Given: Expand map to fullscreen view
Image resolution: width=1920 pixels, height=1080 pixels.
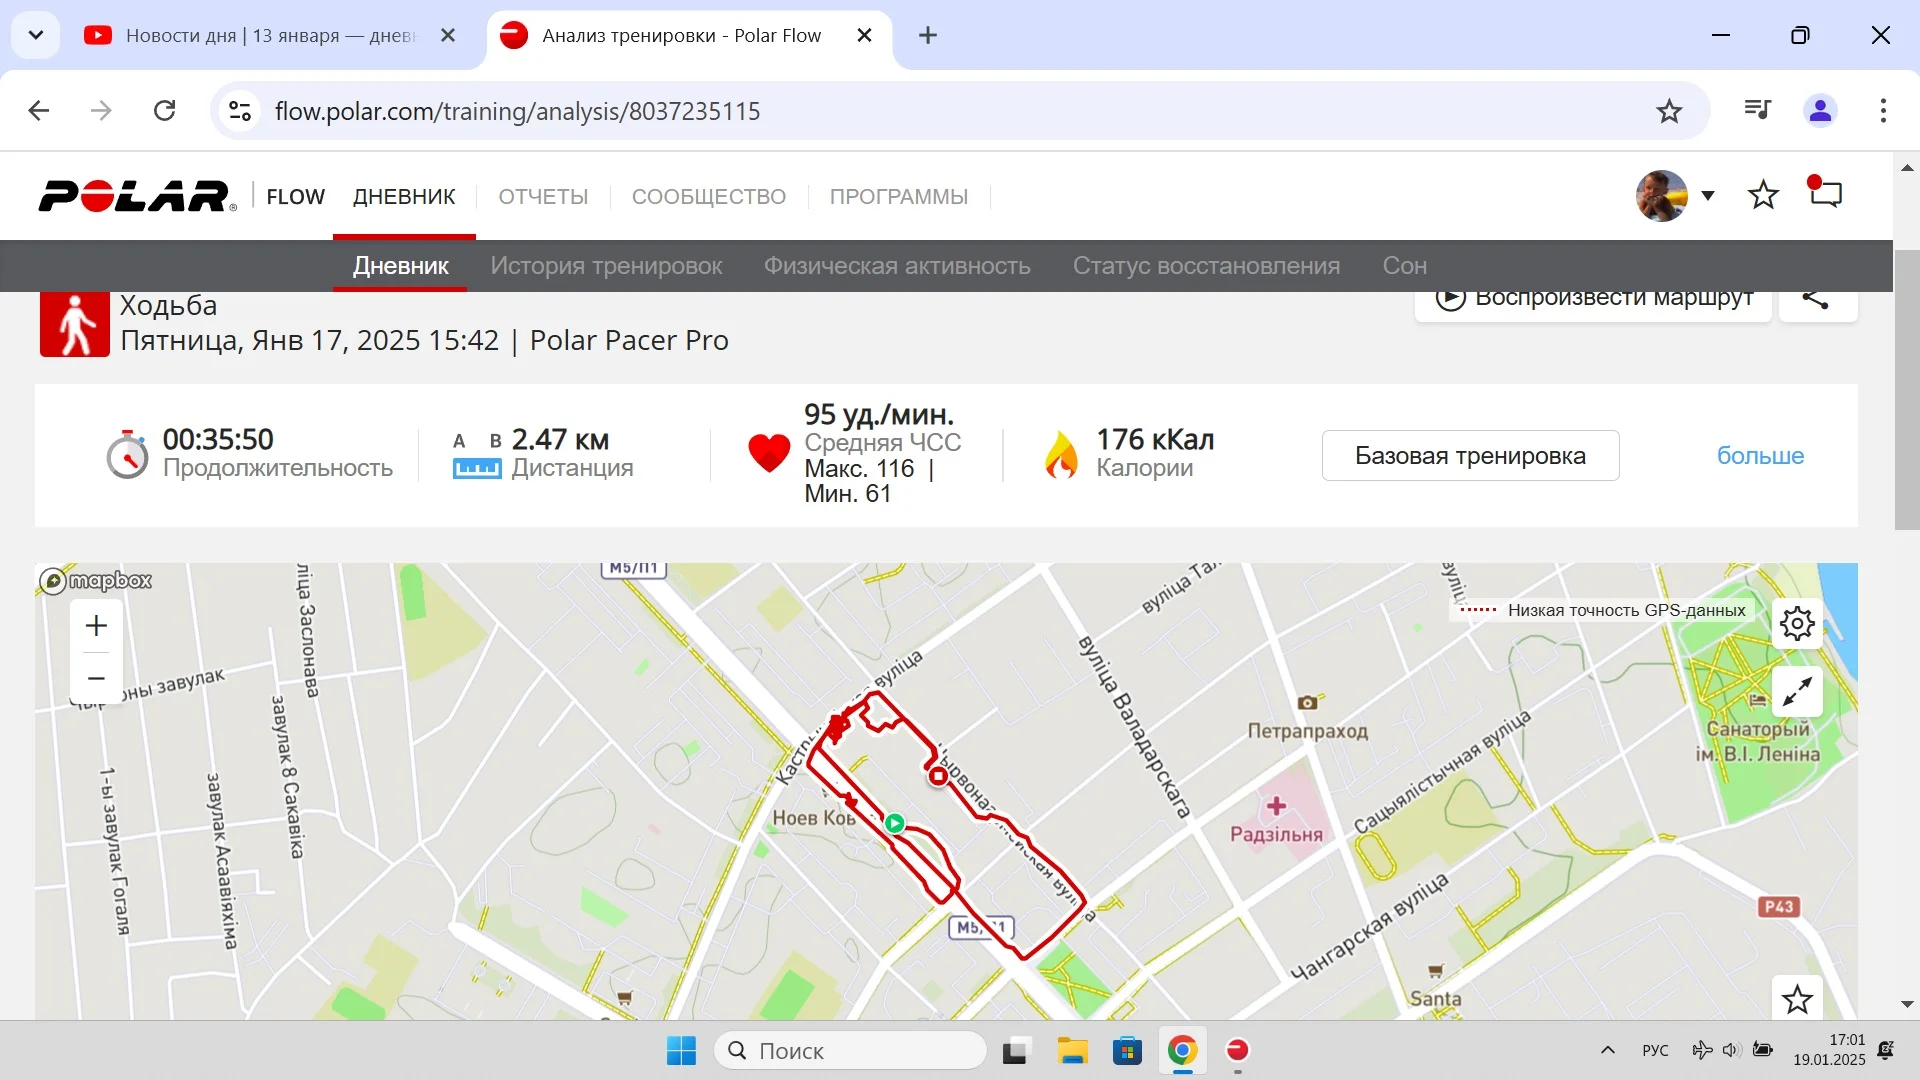Looking at the screenshot, I should [x=1797, y=692].
